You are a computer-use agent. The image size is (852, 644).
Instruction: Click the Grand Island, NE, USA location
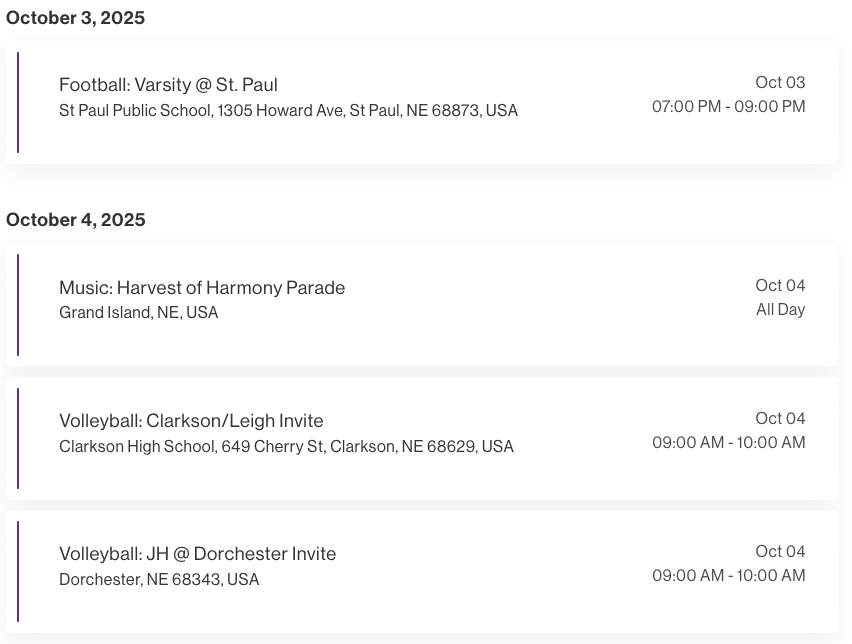click(138, 313)
